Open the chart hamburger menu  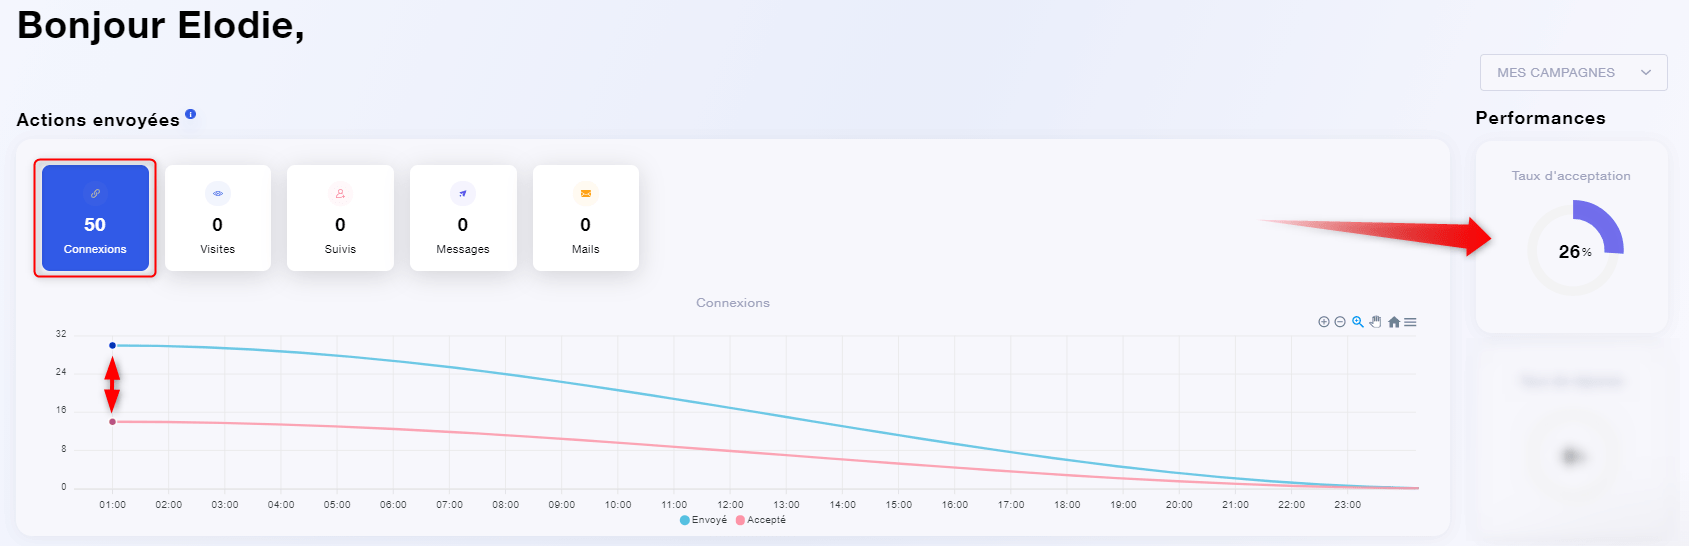pyautogui.click(x=1410, y=322)
